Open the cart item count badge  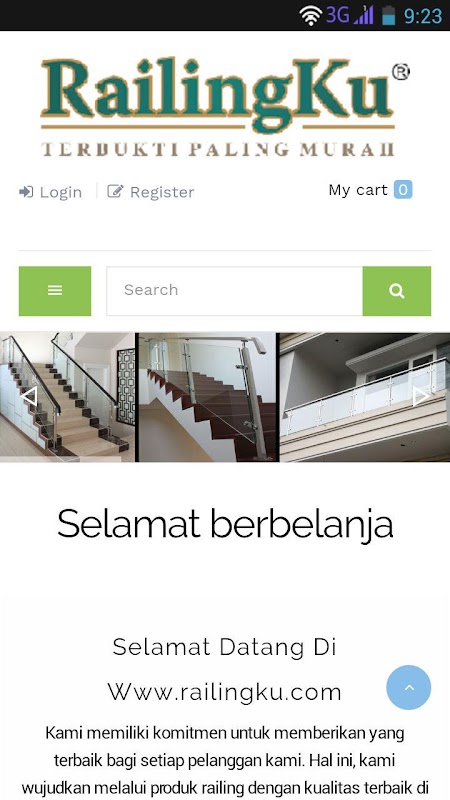tap(403, 190)
